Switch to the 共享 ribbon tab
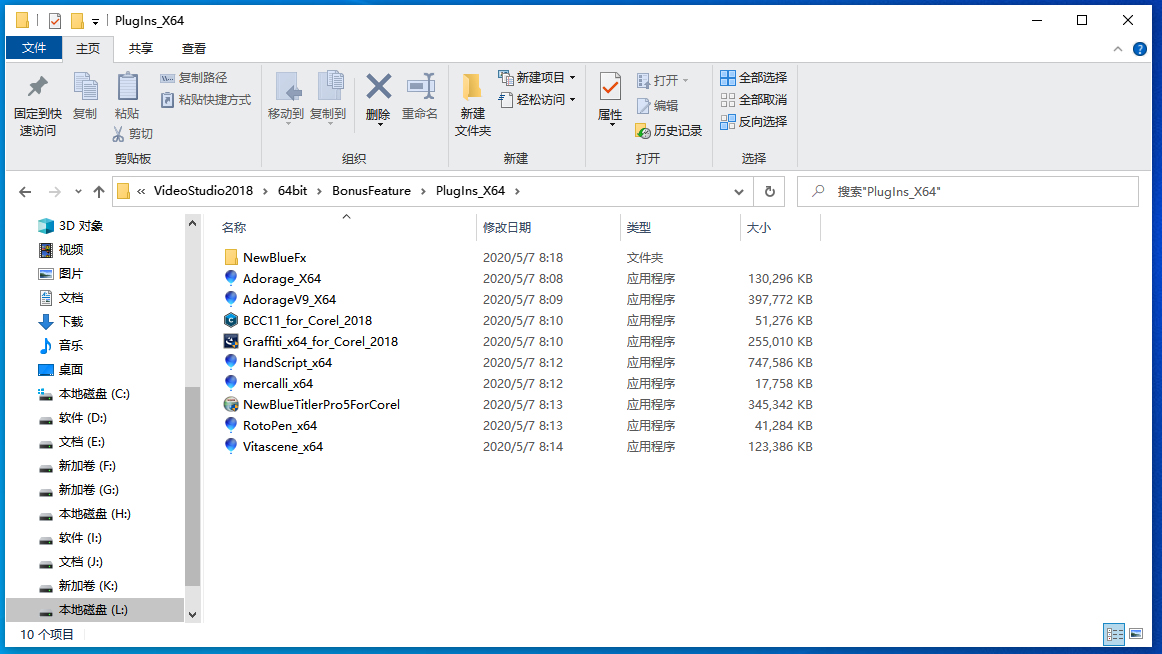 tap(141, 49)
